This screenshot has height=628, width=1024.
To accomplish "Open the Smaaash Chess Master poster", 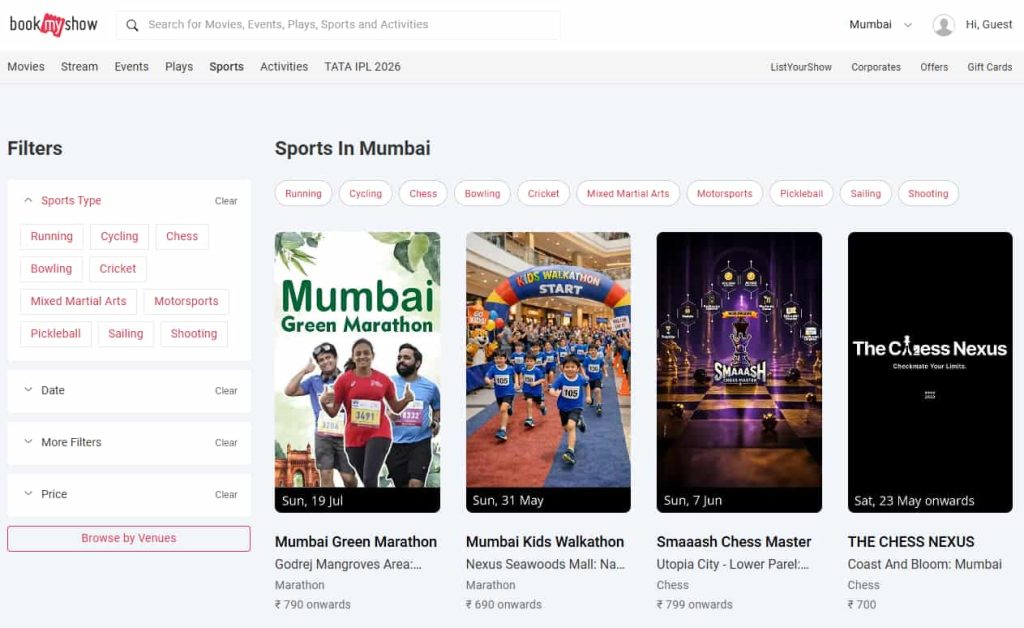I will coord(739,372).
